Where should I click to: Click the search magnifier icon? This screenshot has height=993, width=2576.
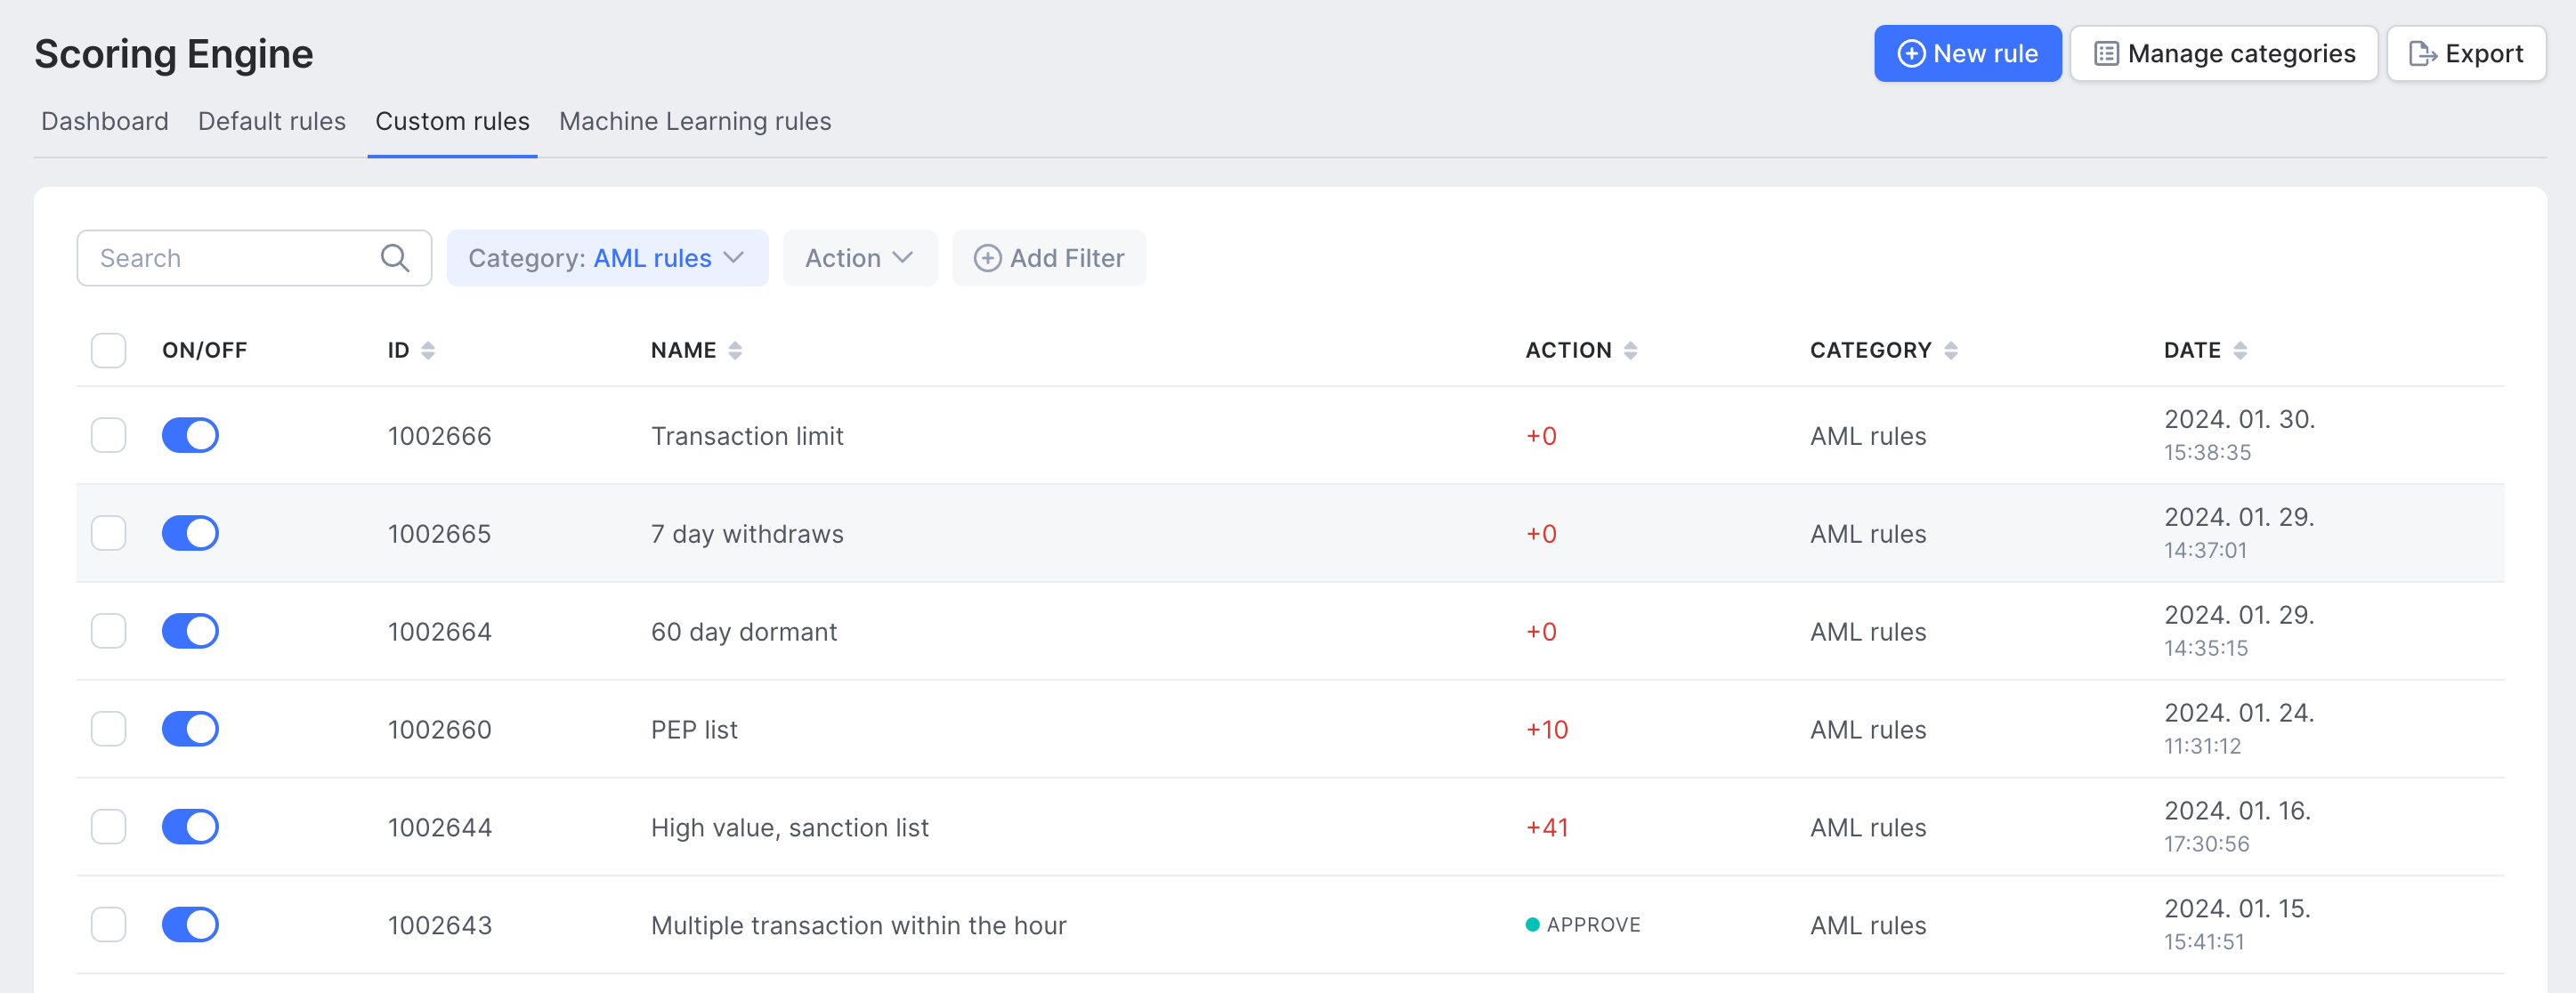point(394,258)
